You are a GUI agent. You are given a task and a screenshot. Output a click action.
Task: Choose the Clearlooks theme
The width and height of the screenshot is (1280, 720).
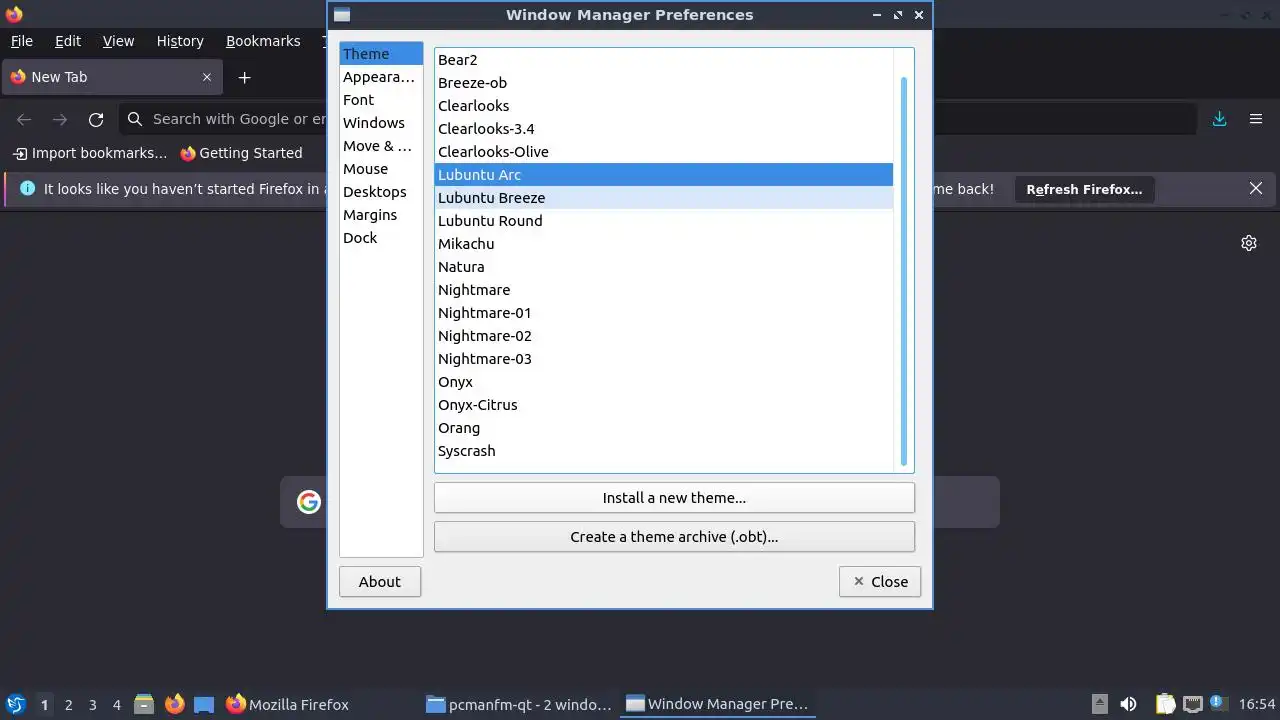(x=664, y=106)
